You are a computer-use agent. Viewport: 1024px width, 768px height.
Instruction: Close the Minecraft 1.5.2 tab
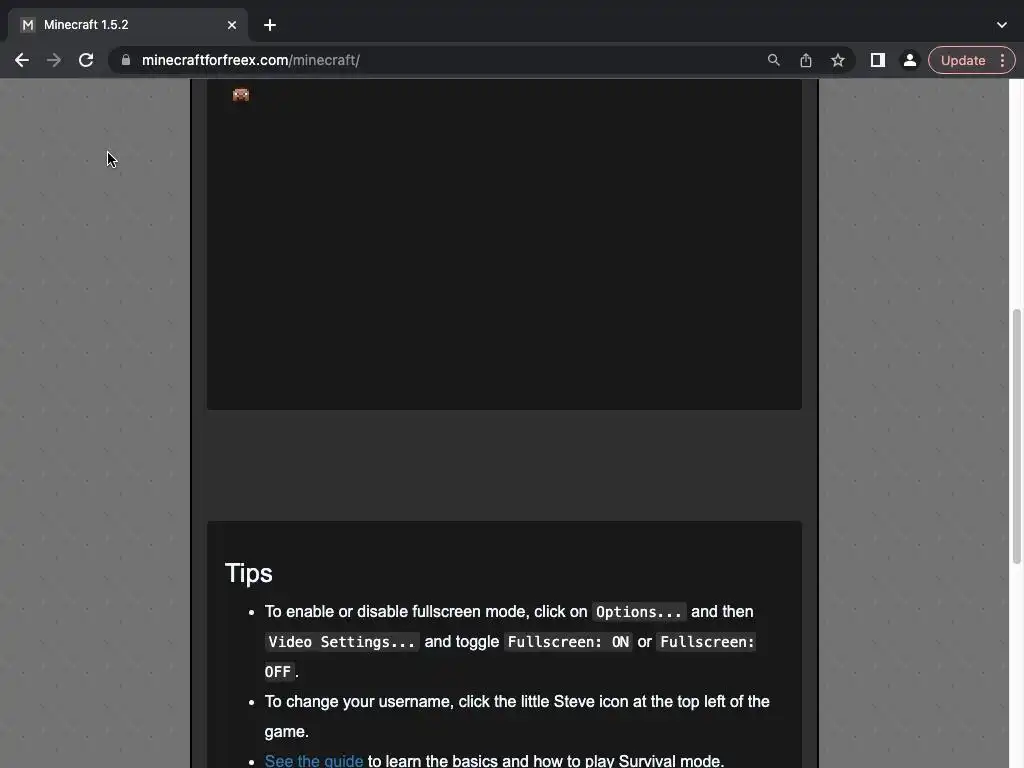[x=232, y=25]
